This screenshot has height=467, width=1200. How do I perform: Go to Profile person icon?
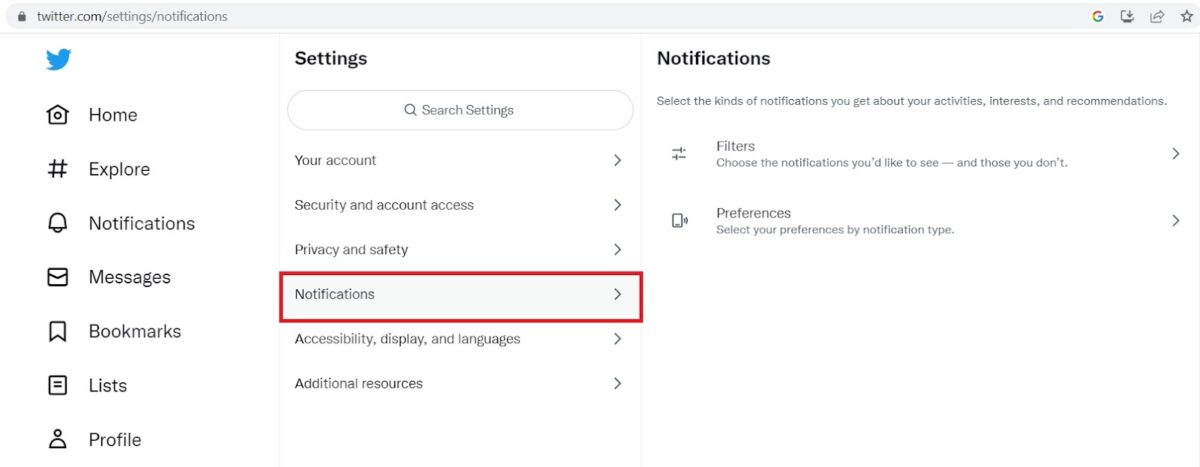pyautogui.click(x=58, y=439)
